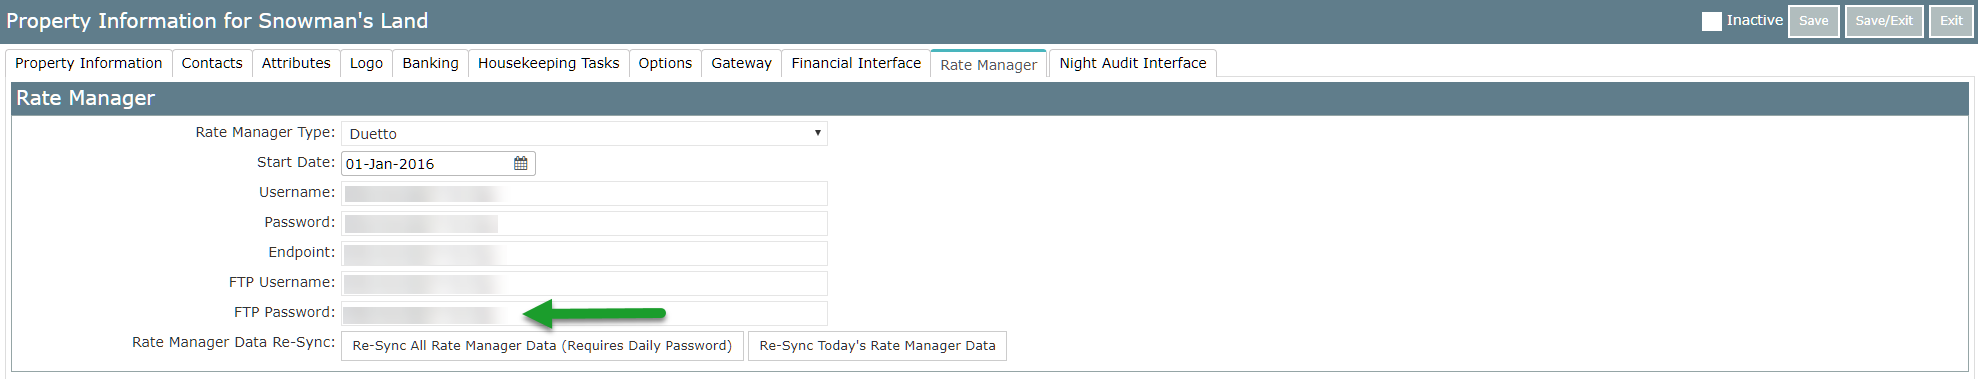Go to the Attributes tab

(x=296, y=63)
